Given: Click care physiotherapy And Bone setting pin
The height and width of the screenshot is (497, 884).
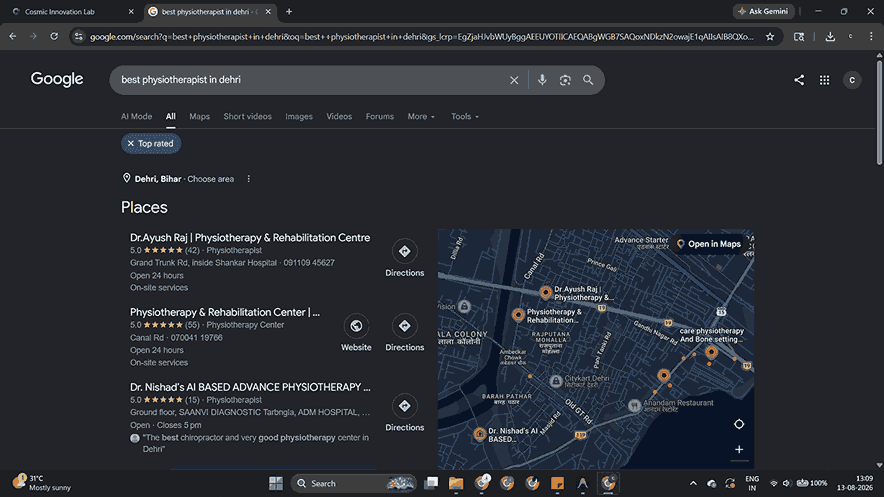Looking at the screenshot, I should 711,353.
